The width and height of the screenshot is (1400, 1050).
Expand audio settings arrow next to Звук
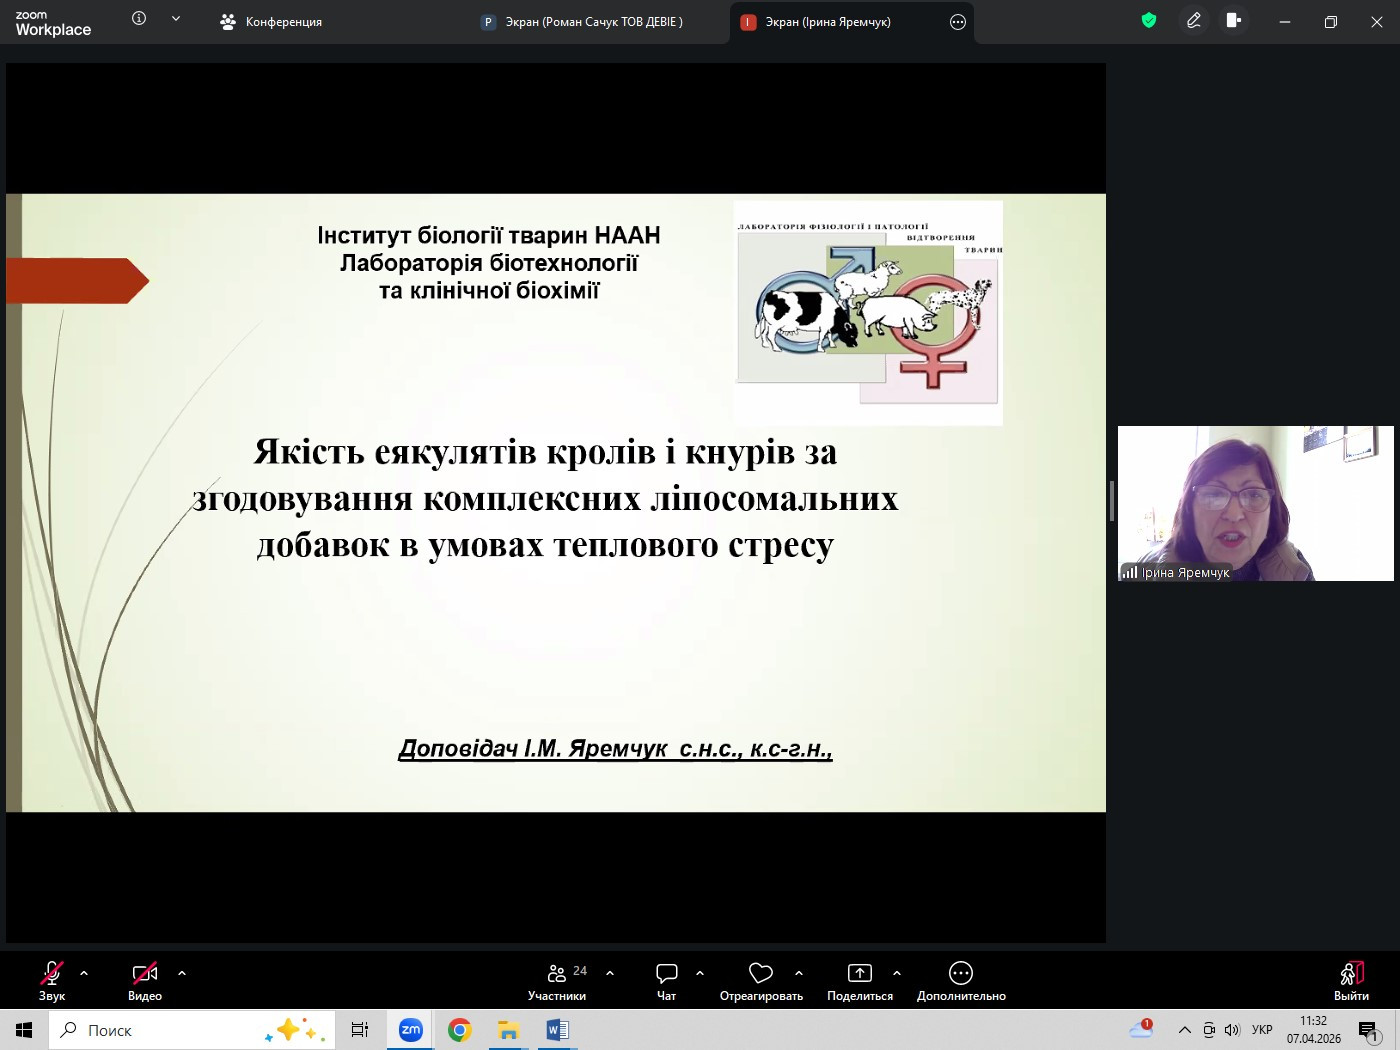coord(84,972)
